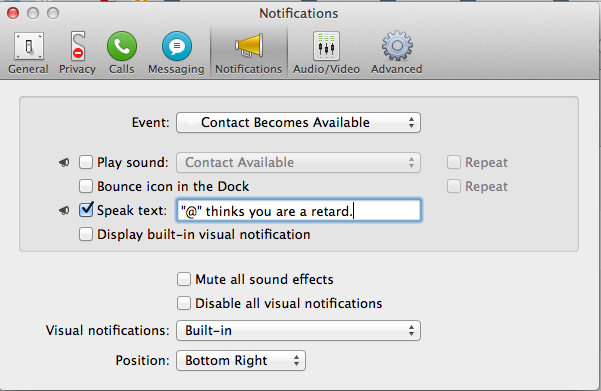The width and height of the screenshot is (601, 391).
Task: Open the Advanced gear preferences pane
Action: point(397,53)
